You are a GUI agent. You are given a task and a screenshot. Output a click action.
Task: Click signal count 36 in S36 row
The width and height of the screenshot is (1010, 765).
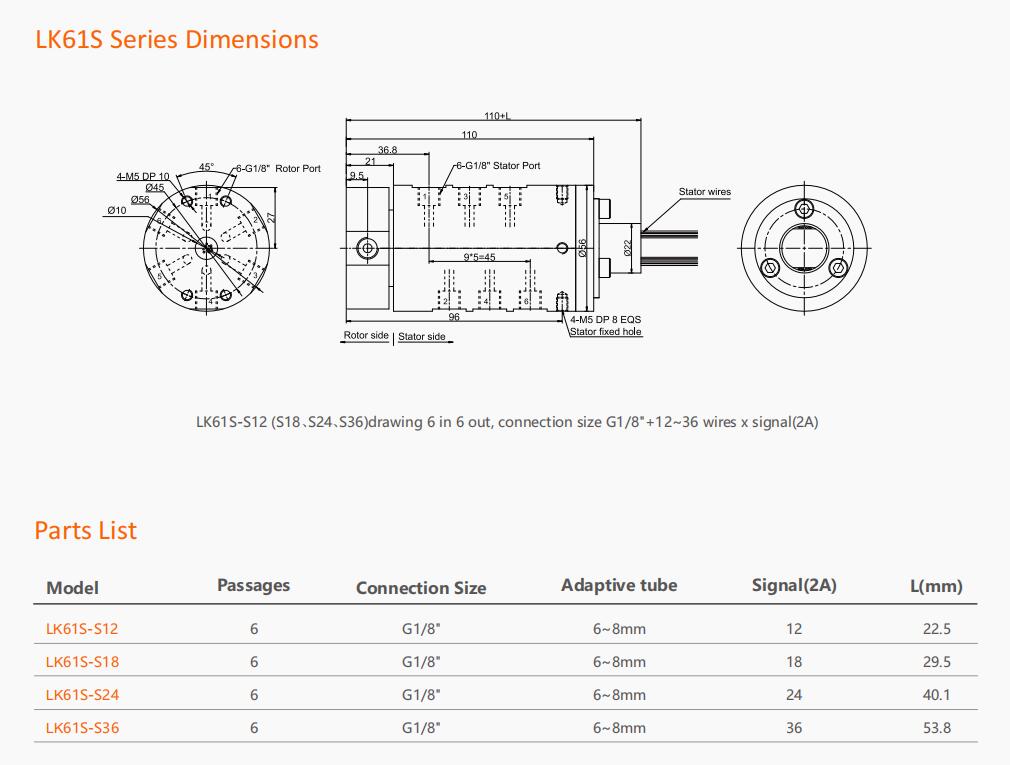tap(794, 728)
